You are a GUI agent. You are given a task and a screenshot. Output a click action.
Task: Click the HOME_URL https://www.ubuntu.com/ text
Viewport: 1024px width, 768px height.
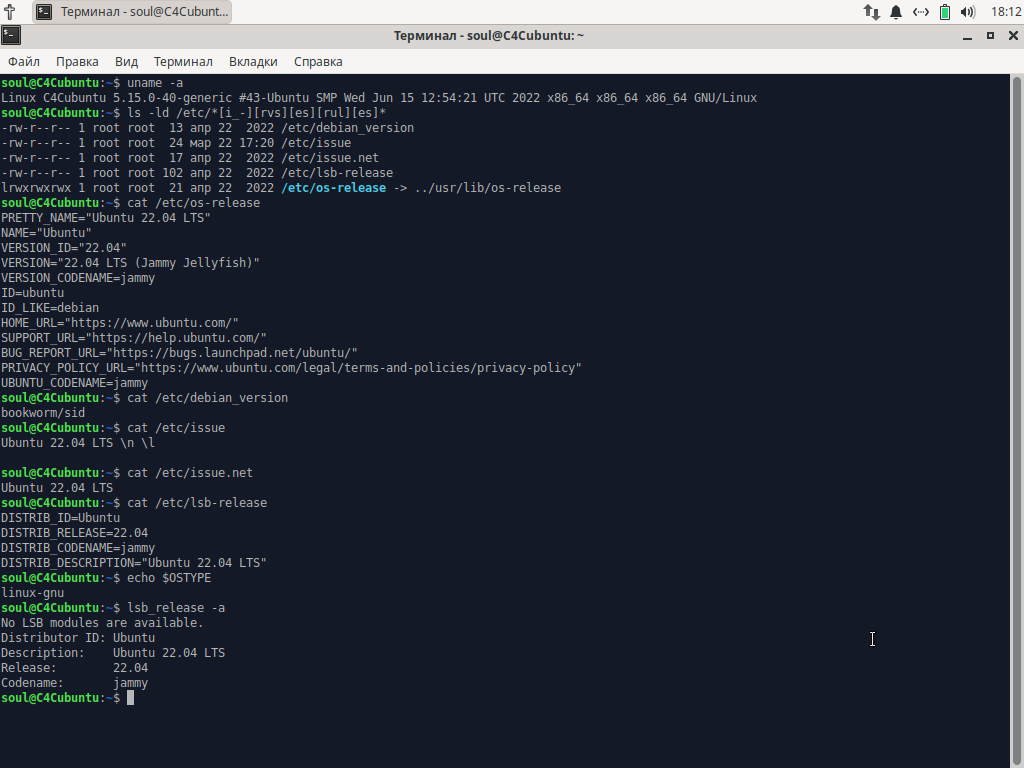pos(120,323)
